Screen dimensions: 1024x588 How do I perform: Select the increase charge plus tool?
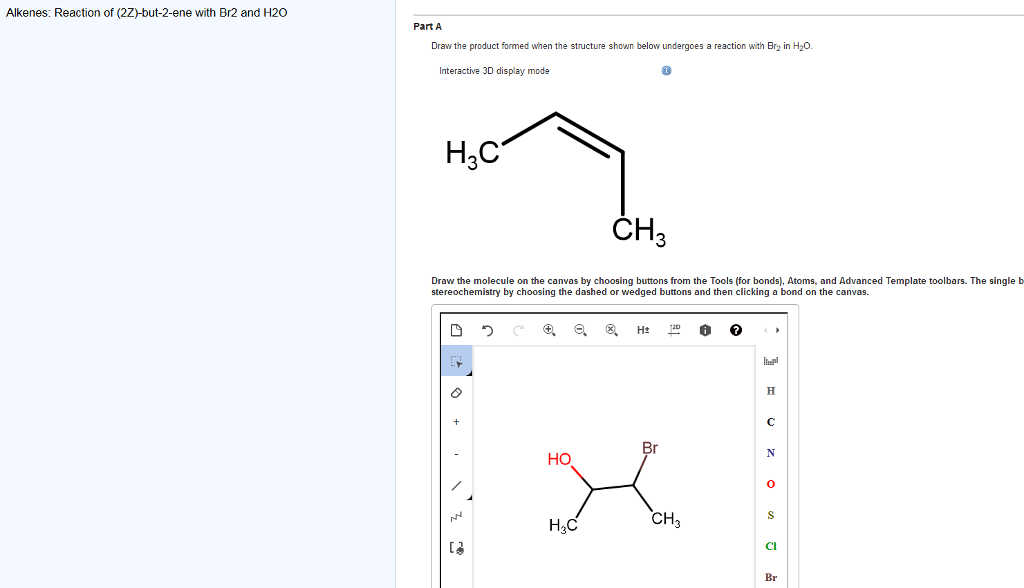click(x=456, y=421)
